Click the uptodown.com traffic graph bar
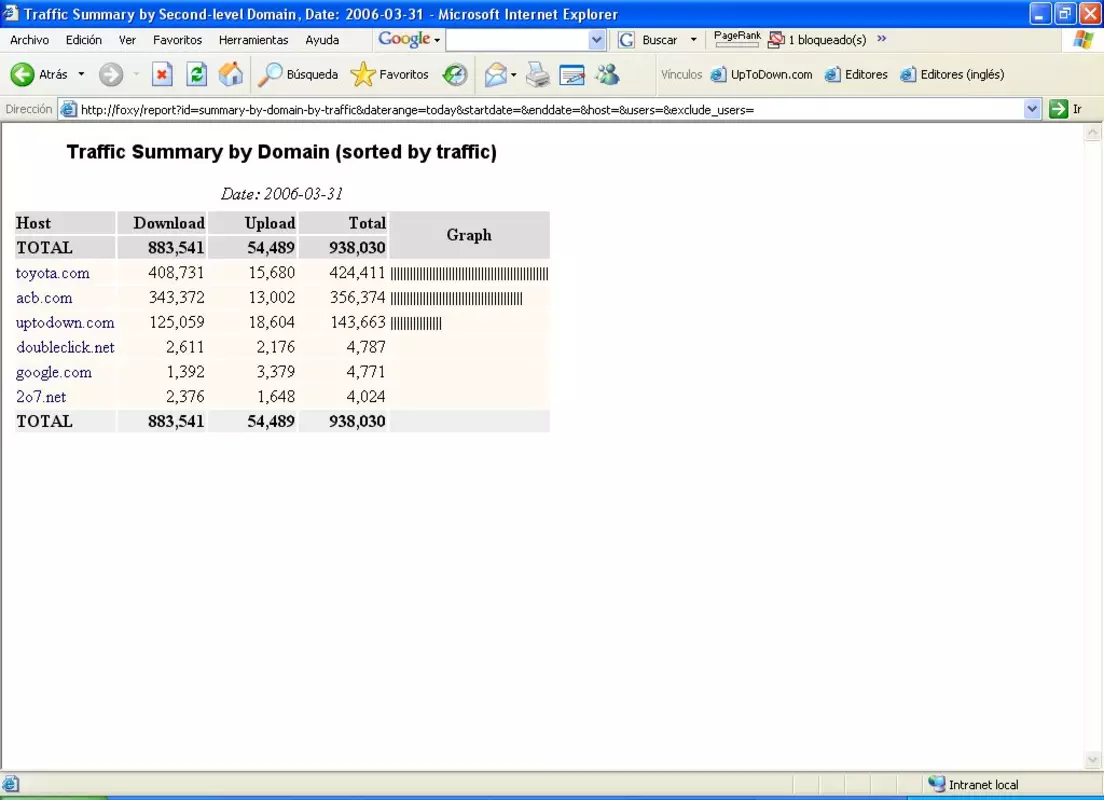This screenshot has width=1104, height=800. click(416, 323)
